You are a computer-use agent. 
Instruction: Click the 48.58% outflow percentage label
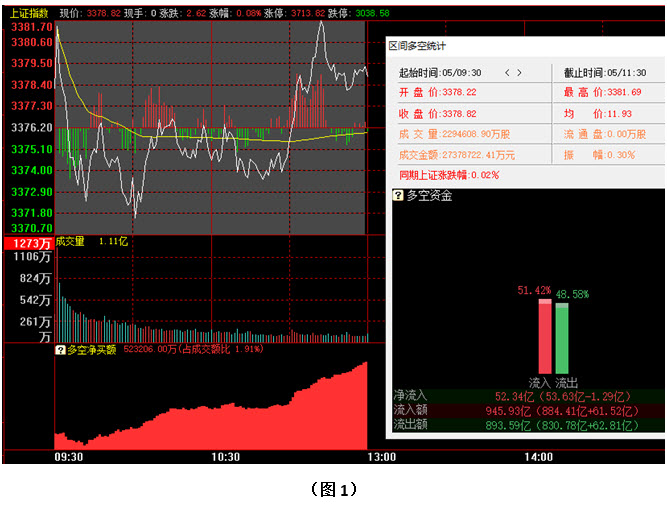[x=573, y=294]
